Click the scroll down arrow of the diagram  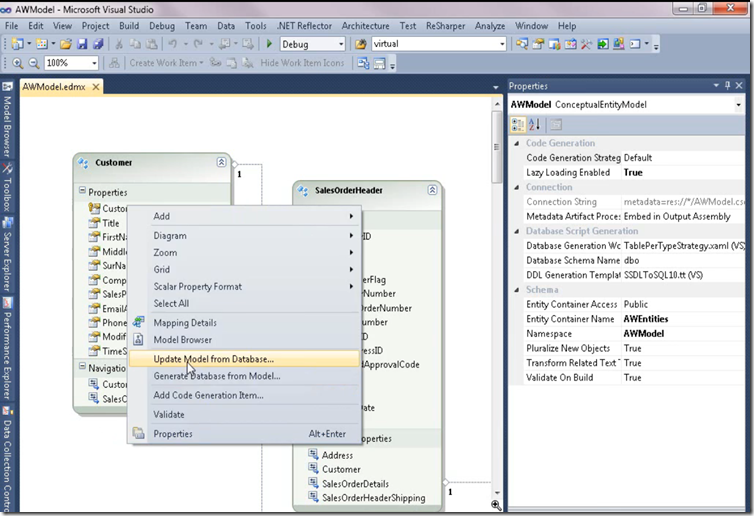click(497, 493)
